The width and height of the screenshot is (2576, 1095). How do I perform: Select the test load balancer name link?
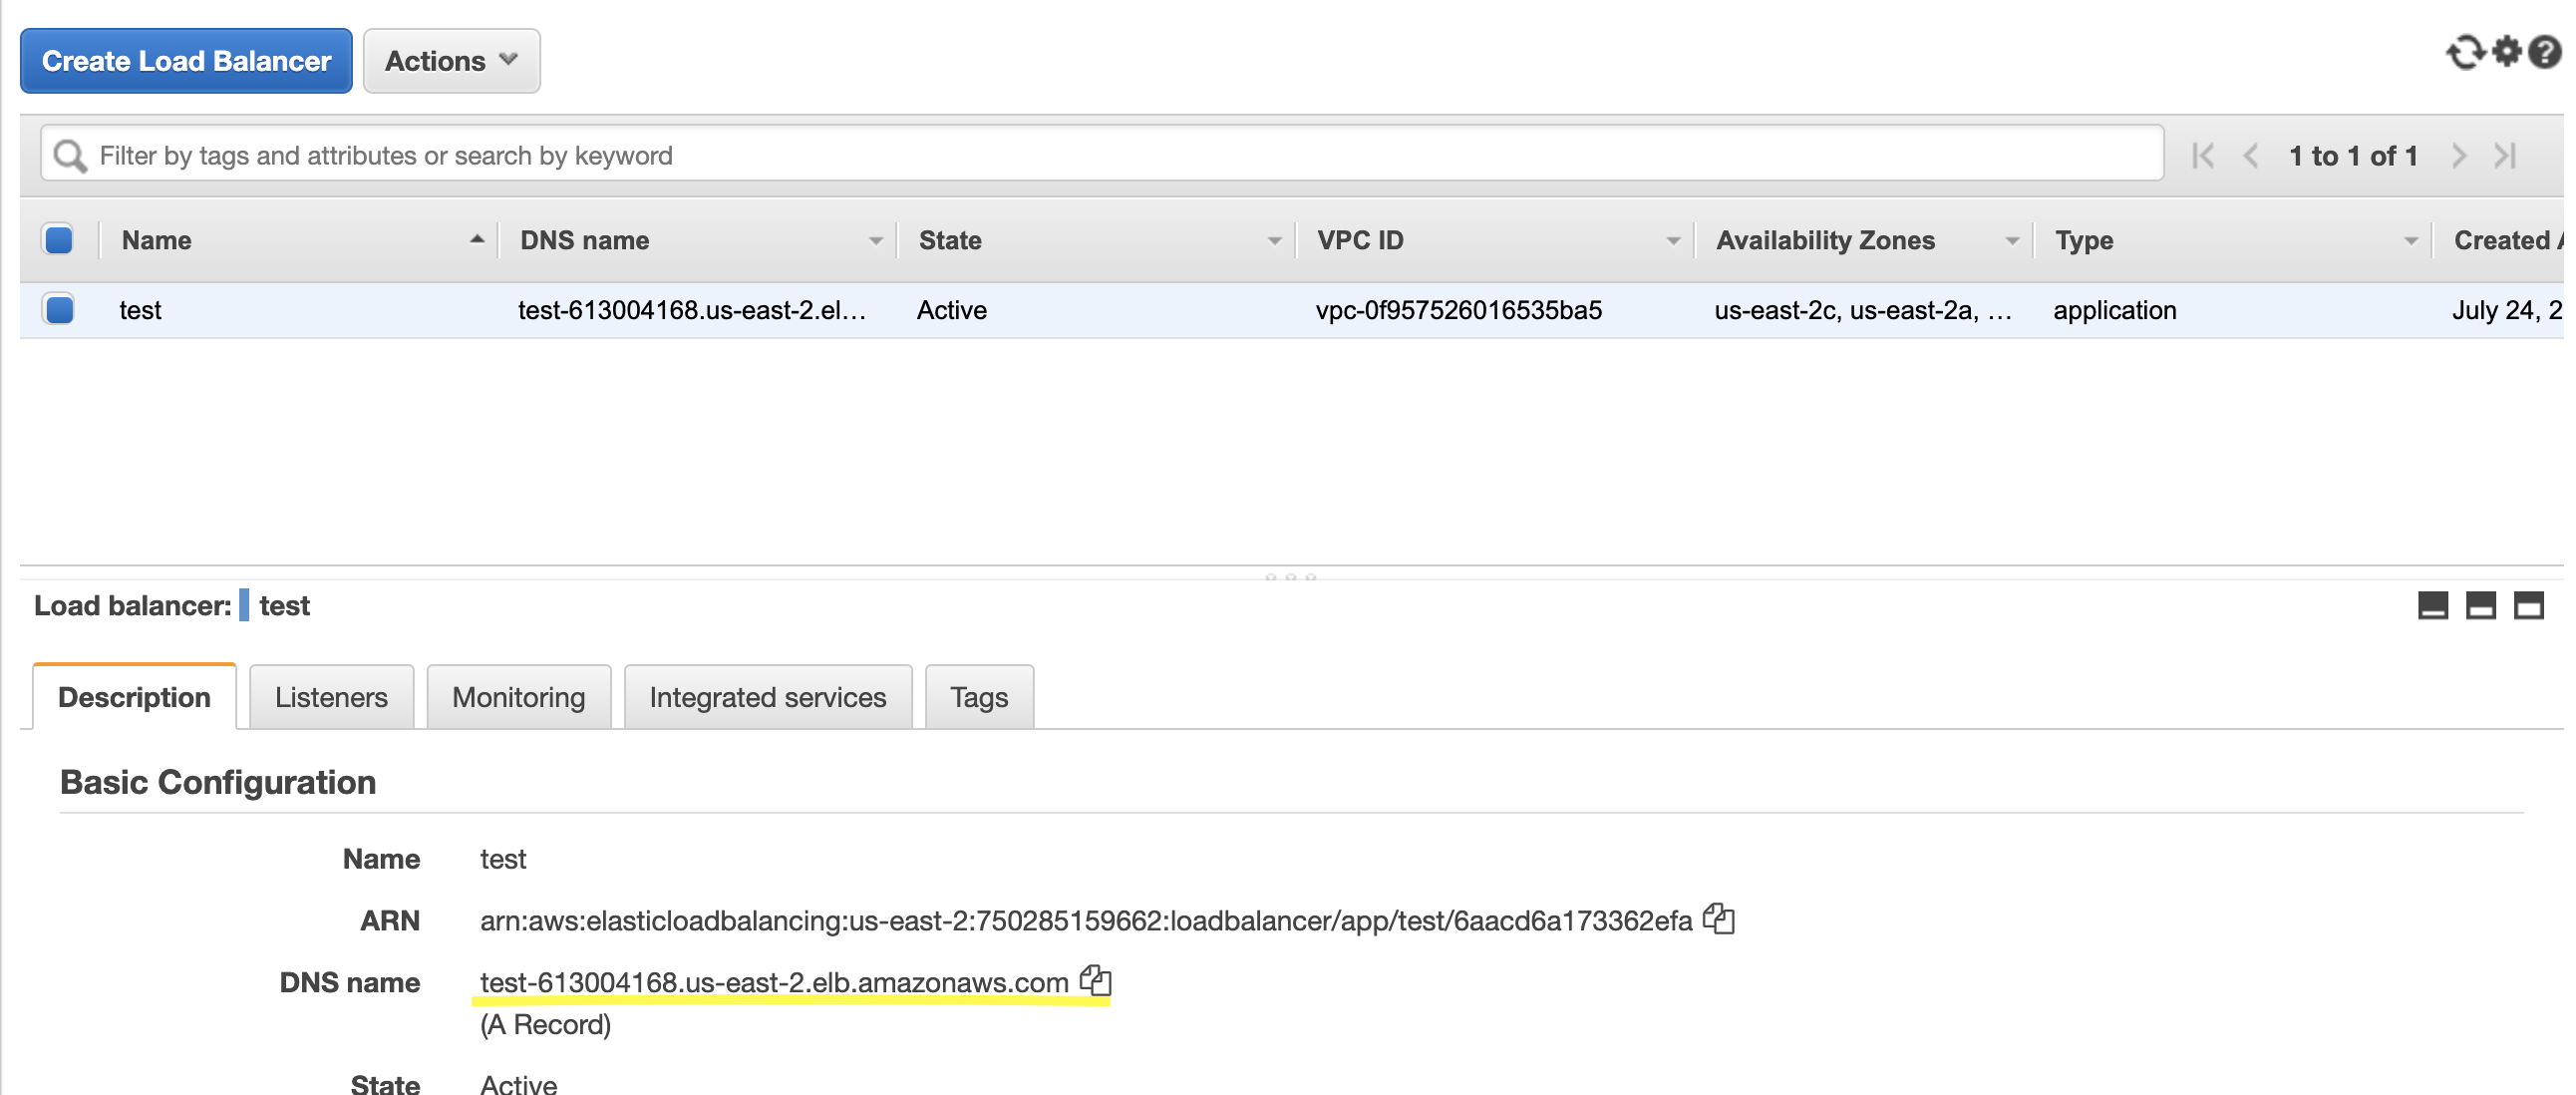click(140, 310)
